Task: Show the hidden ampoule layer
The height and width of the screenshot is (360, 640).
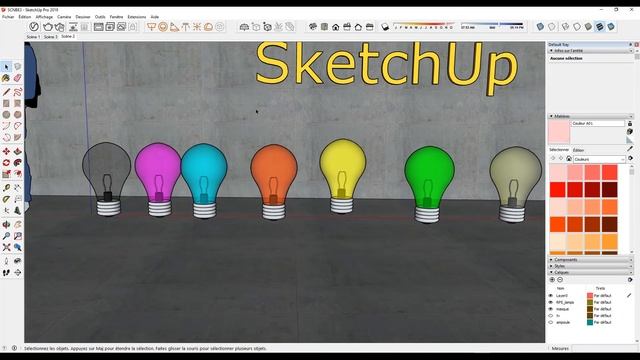Action: point(551,322)
